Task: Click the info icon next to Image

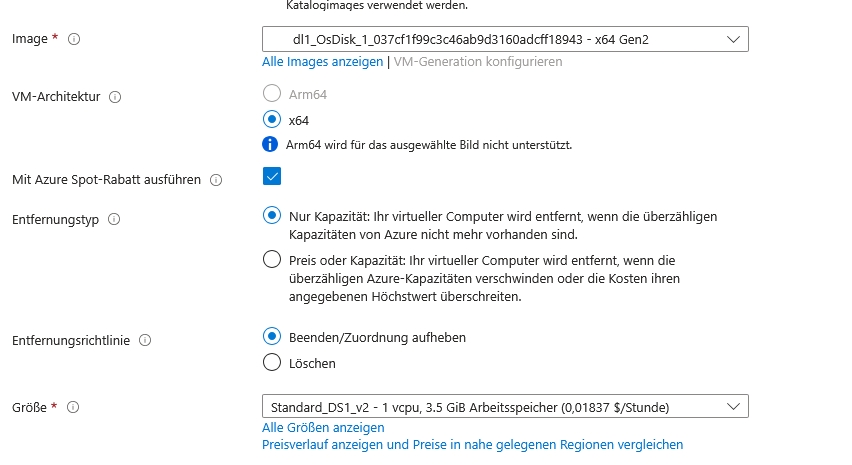Action: coord(74,39)
